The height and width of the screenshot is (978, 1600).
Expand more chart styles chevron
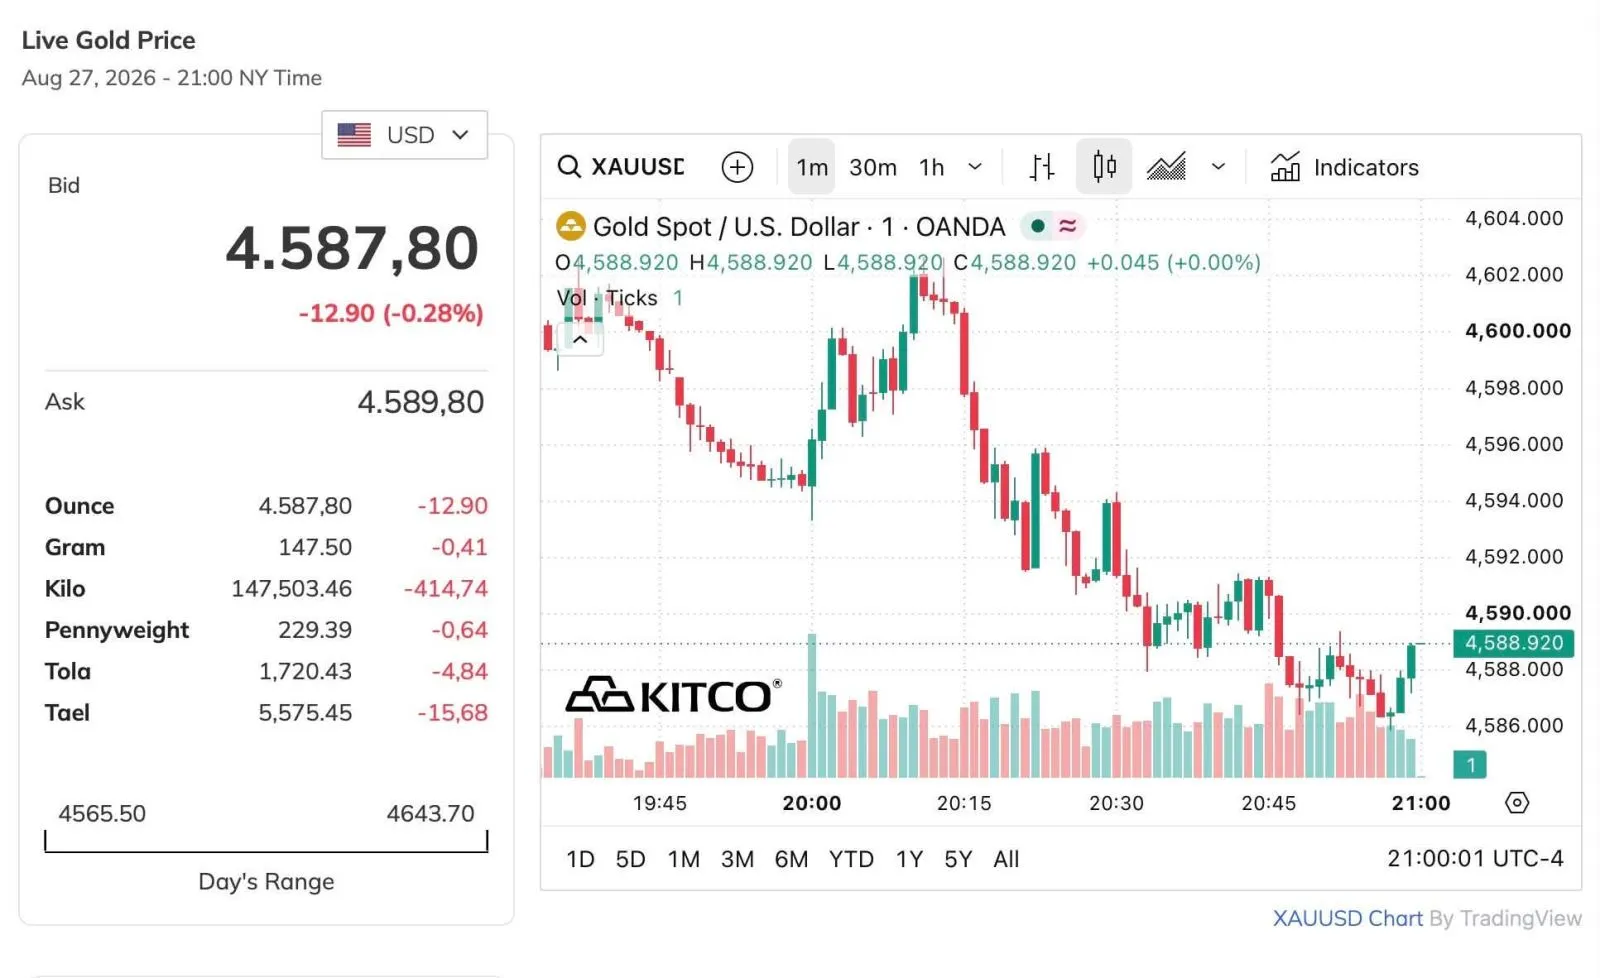[x=1218, y=167]
